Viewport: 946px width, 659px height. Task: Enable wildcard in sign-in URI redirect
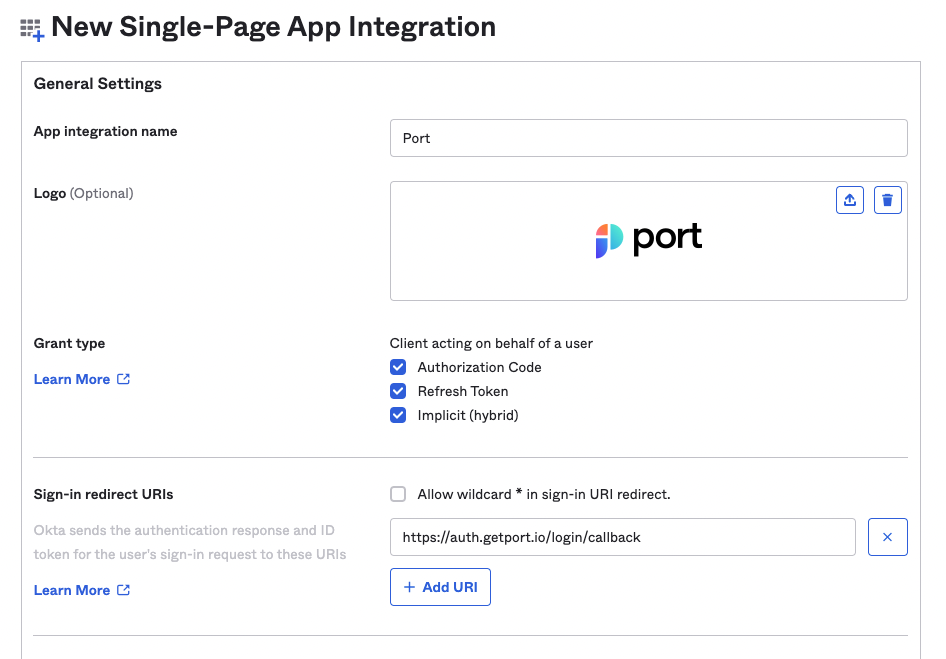coord(398,493)
